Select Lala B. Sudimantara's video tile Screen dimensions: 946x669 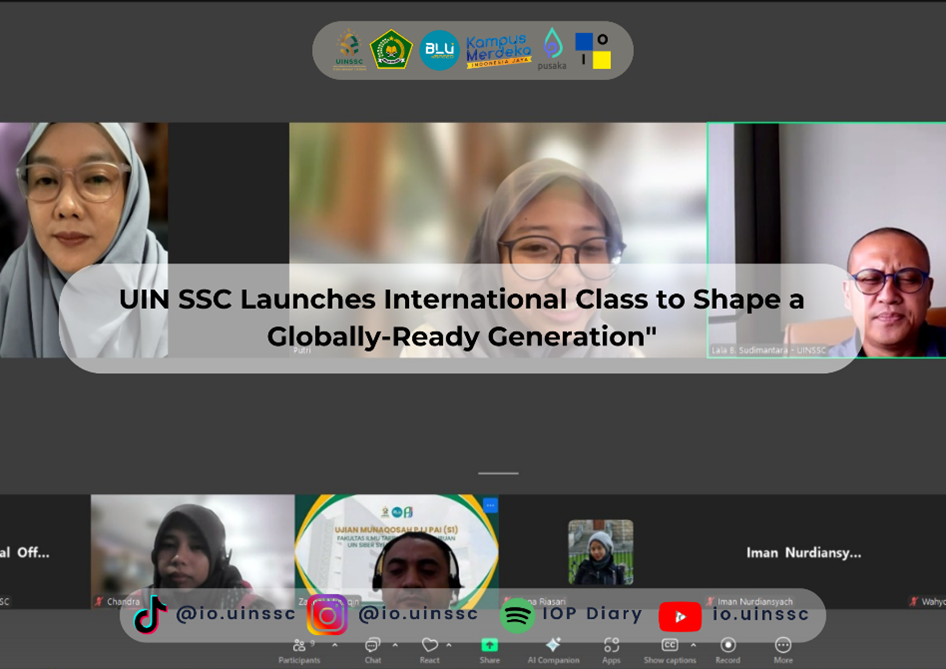pos(827,240)
